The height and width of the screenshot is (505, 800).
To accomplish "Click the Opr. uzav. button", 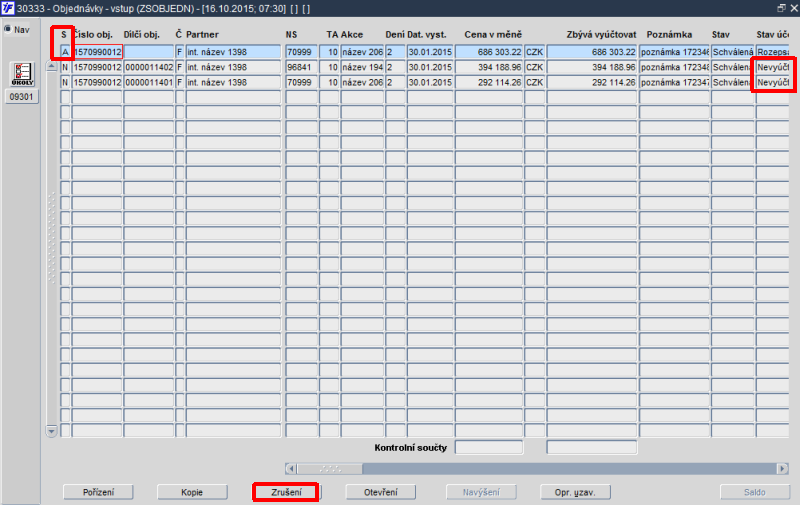I will [575, 492].
